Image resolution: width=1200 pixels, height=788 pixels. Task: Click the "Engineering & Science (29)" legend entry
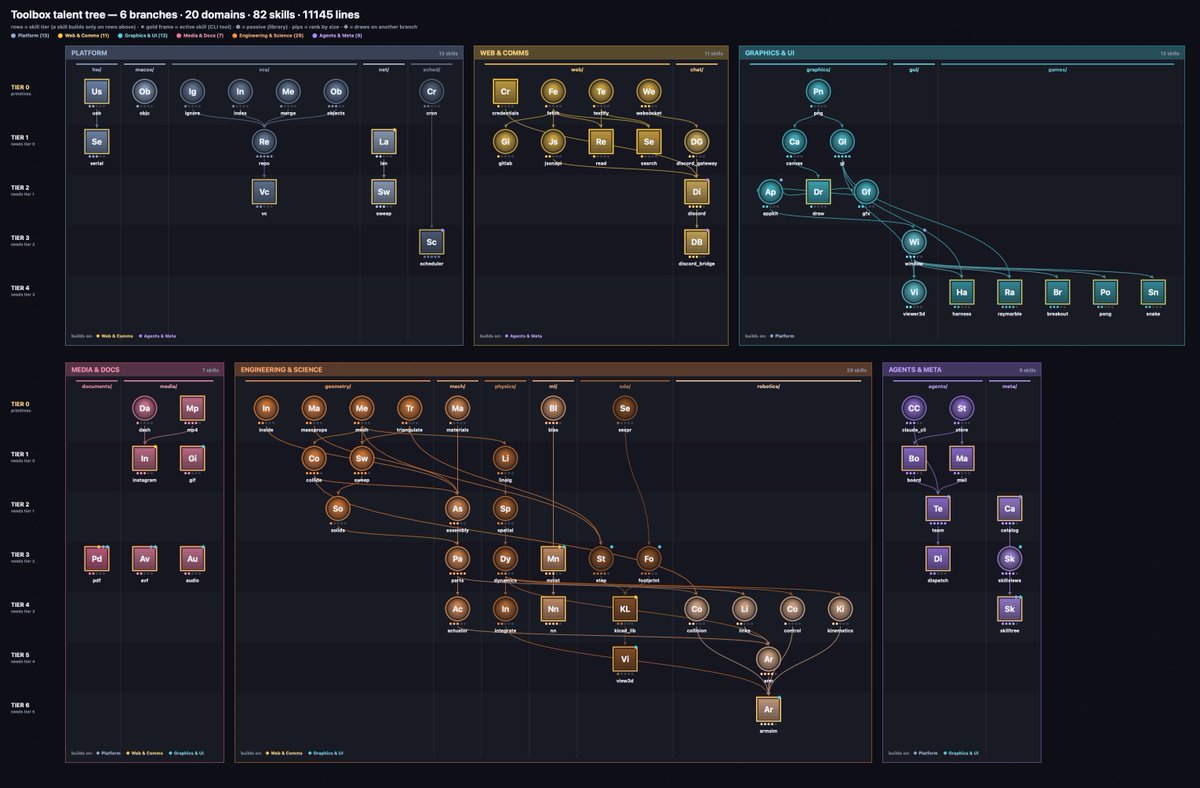(266, 35)
